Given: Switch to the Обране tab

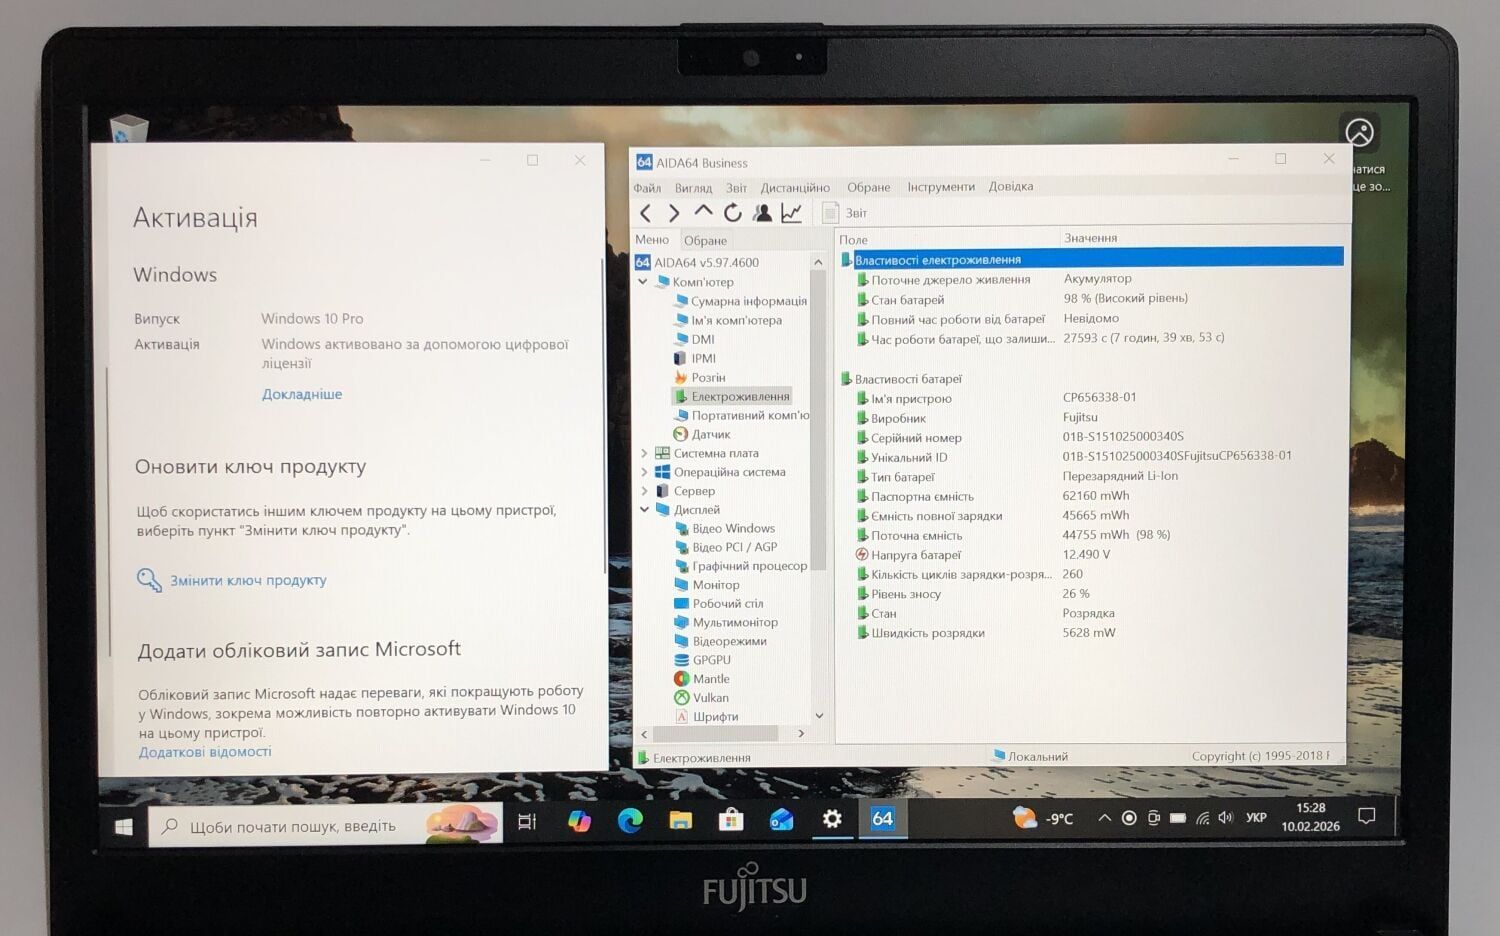Looking at the screenshot, I should coord(705,241).
